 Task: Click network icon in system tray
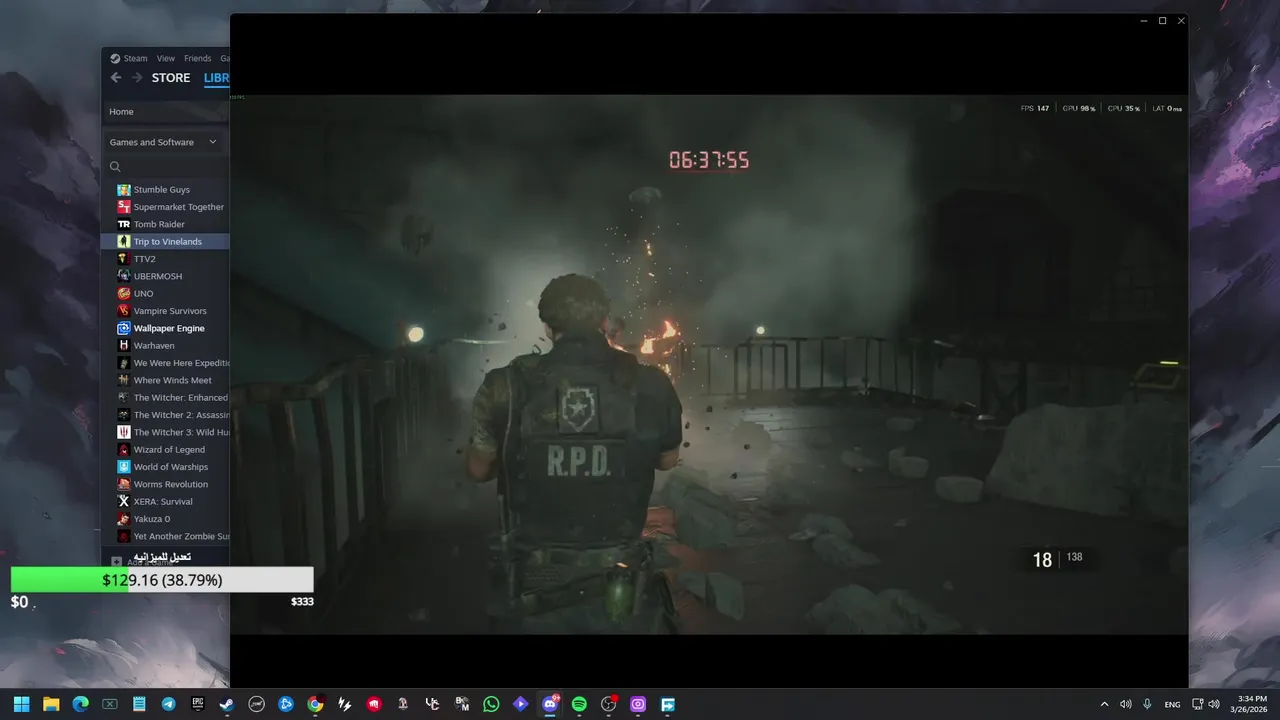coord(1197,704)
